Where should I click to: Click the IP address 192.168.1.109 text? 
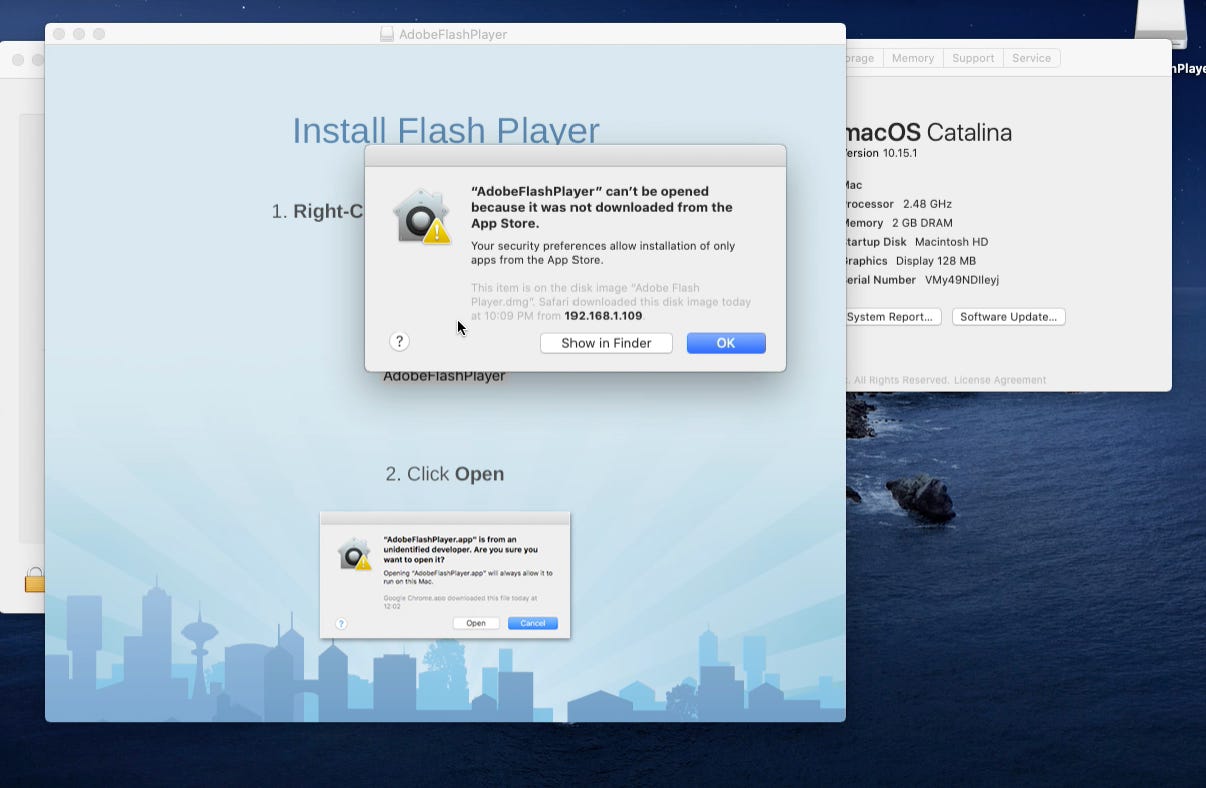click(603, 315)
